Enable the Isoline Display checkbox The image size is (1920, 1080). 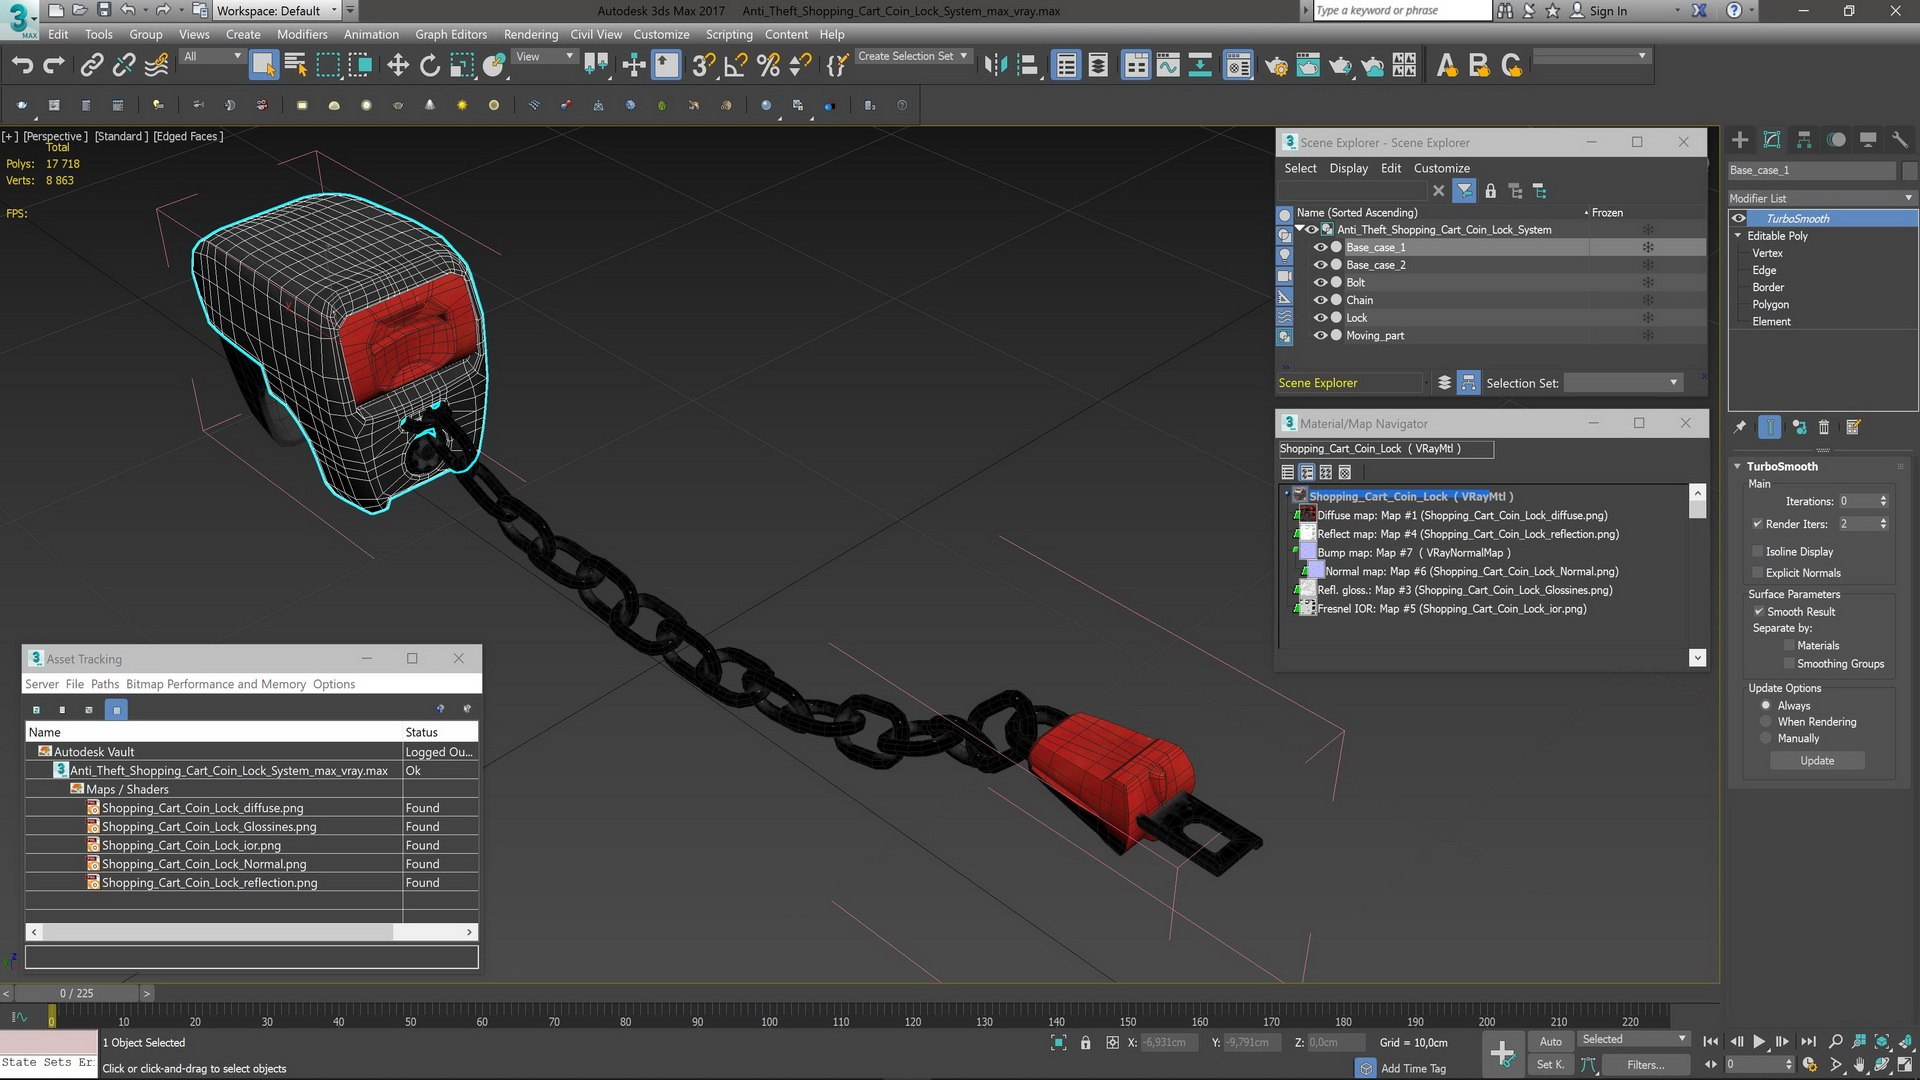pyautogui.click(x=1758, y=551)
